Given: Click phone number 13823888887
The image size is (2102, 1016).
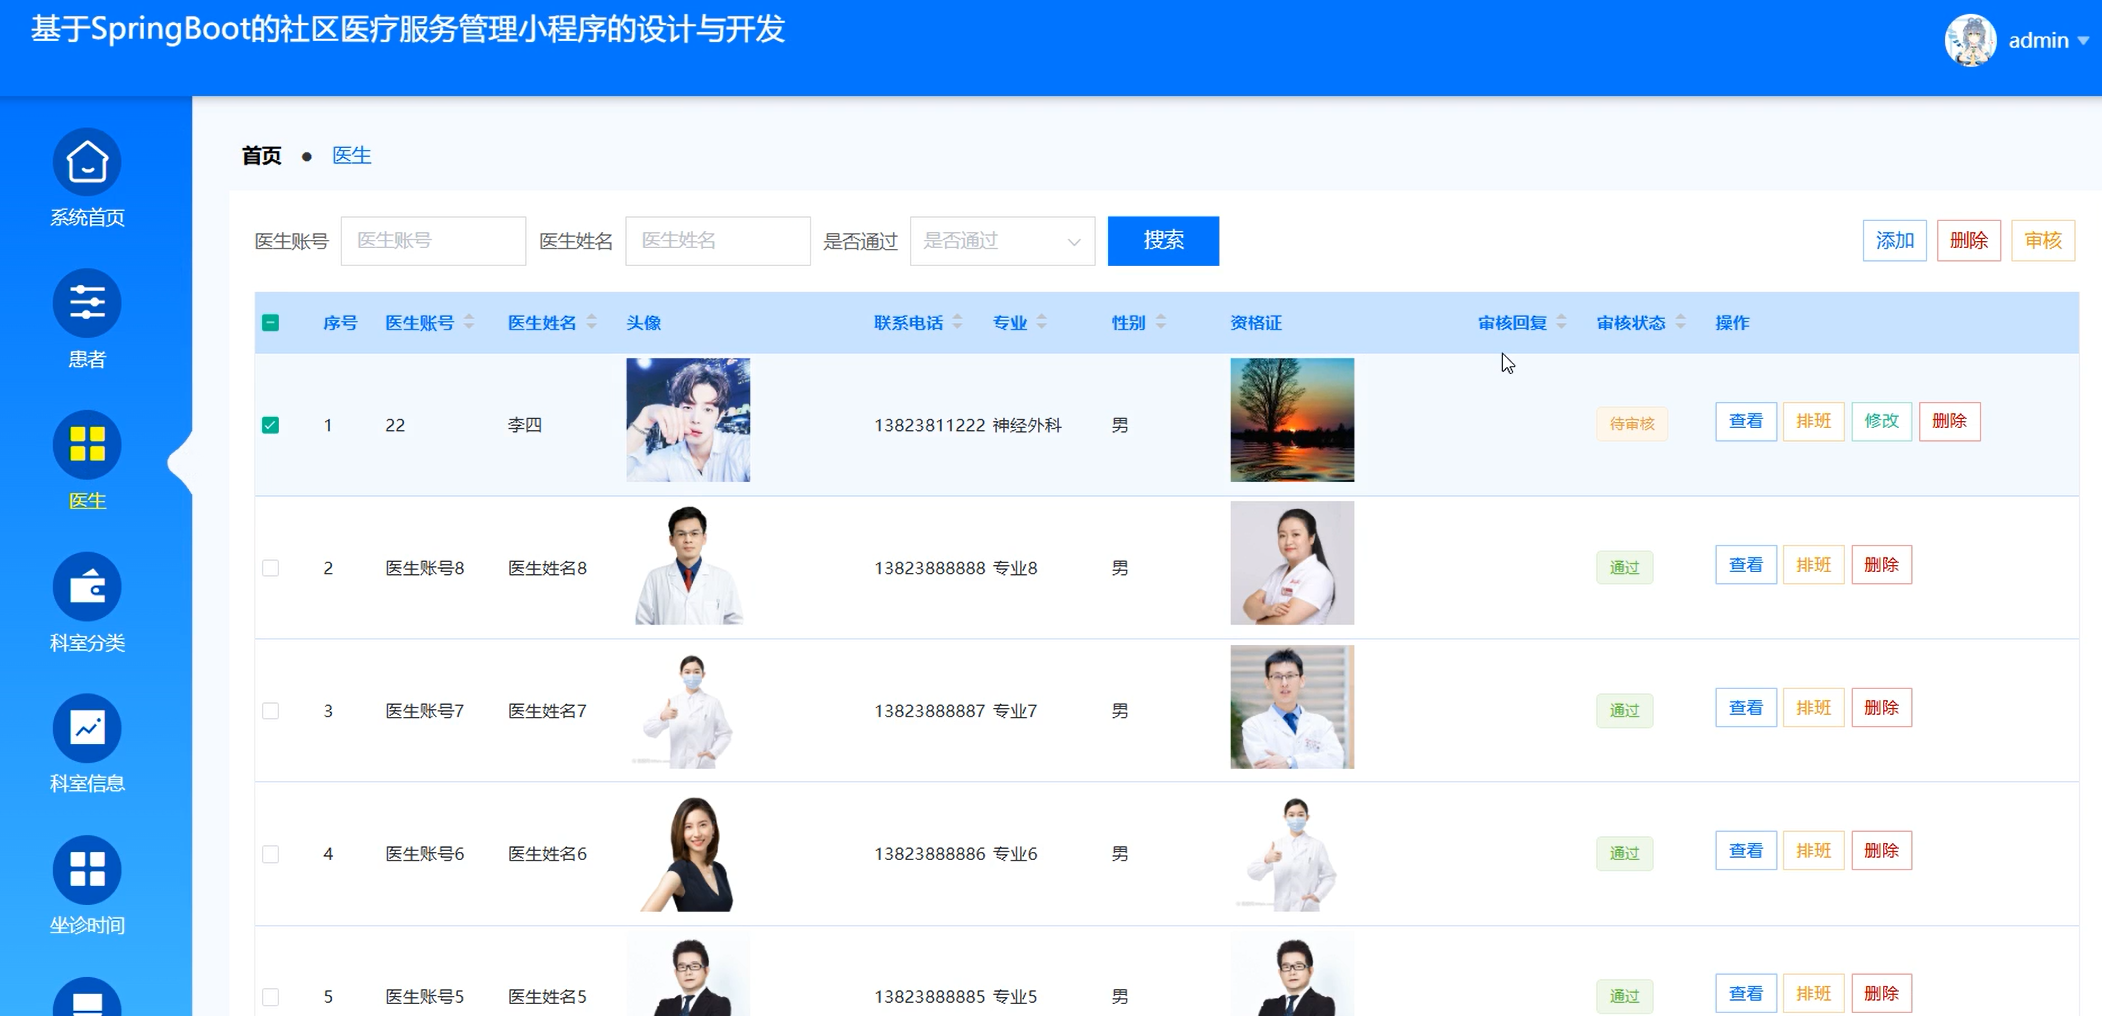Looking at the screenshot, I should [x=929, y=711].
